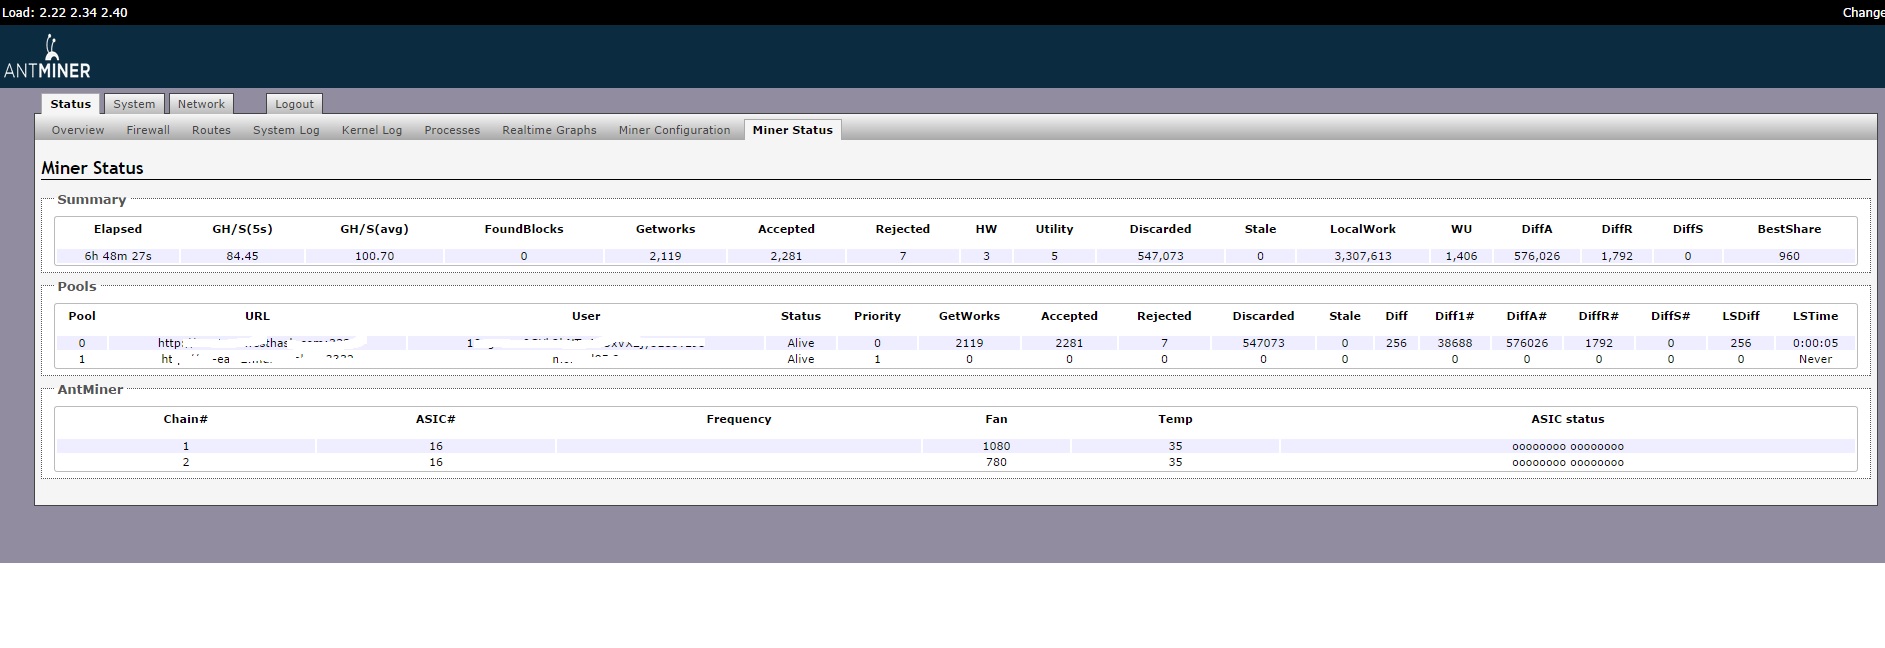Click the Summary Discarded value 547,073
Image resolution: width=1885 pixels, height=648 pixels.
coord(1160,256)
